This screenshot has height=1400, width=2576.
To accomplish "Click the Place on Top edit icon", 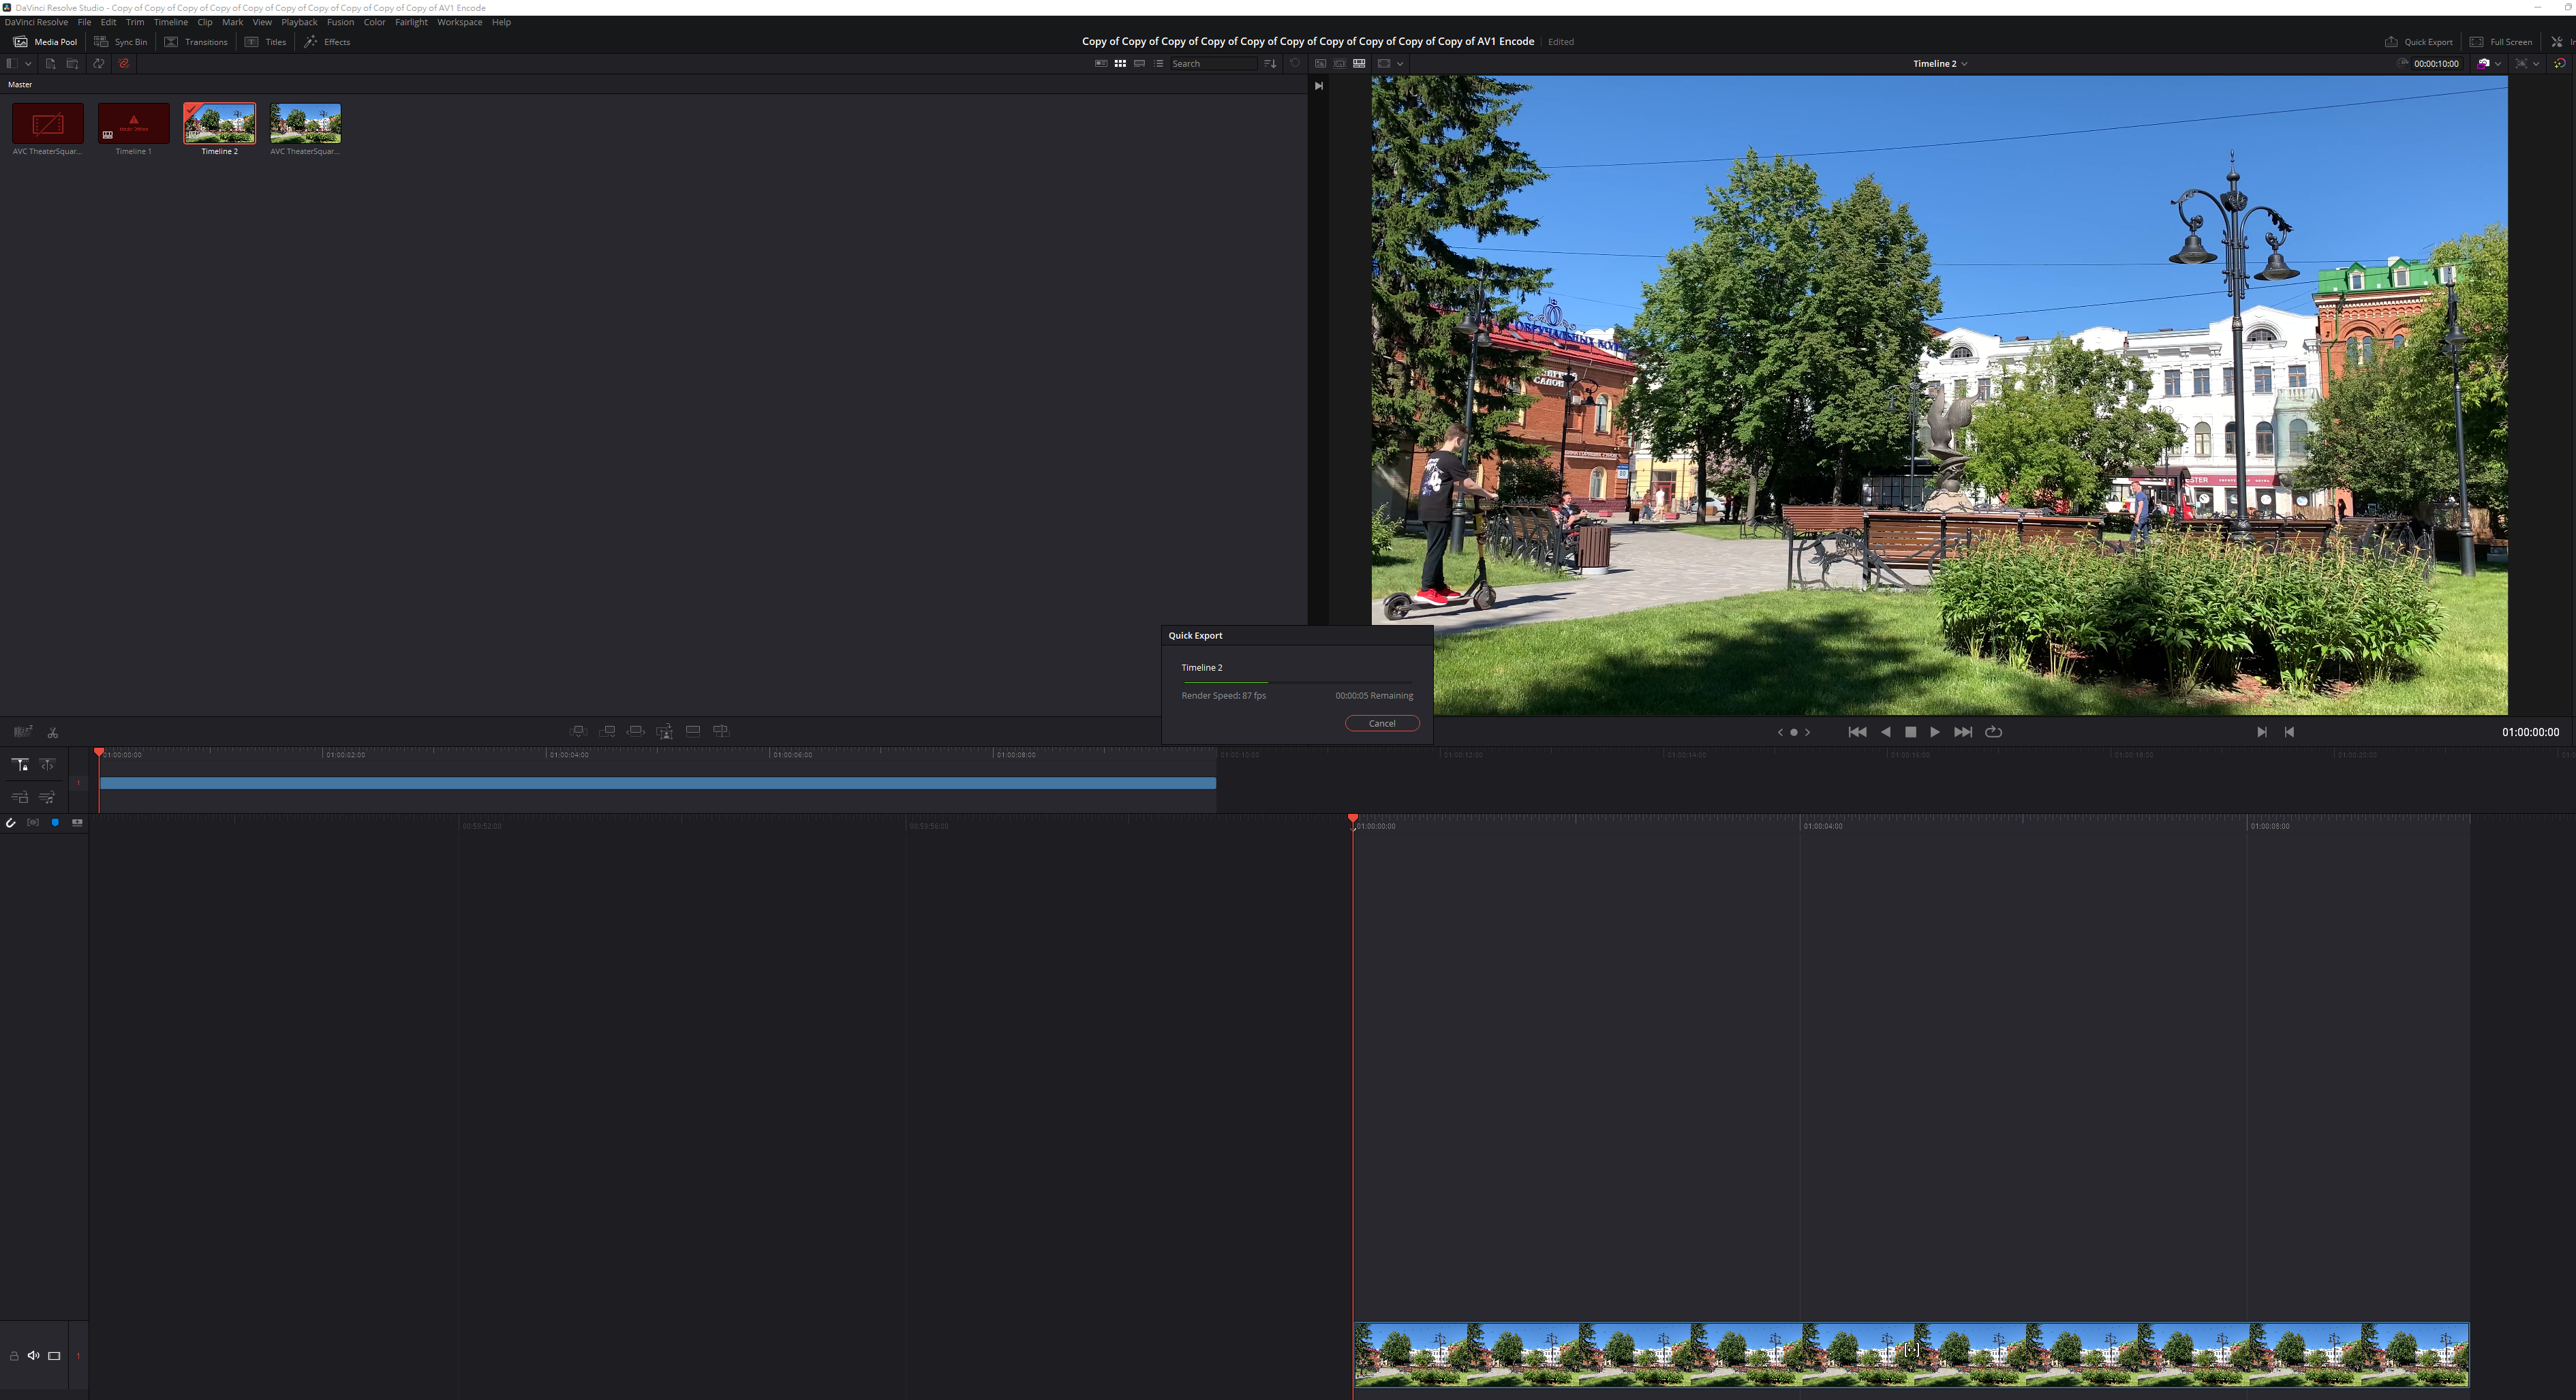I will (x=693, y=732).
